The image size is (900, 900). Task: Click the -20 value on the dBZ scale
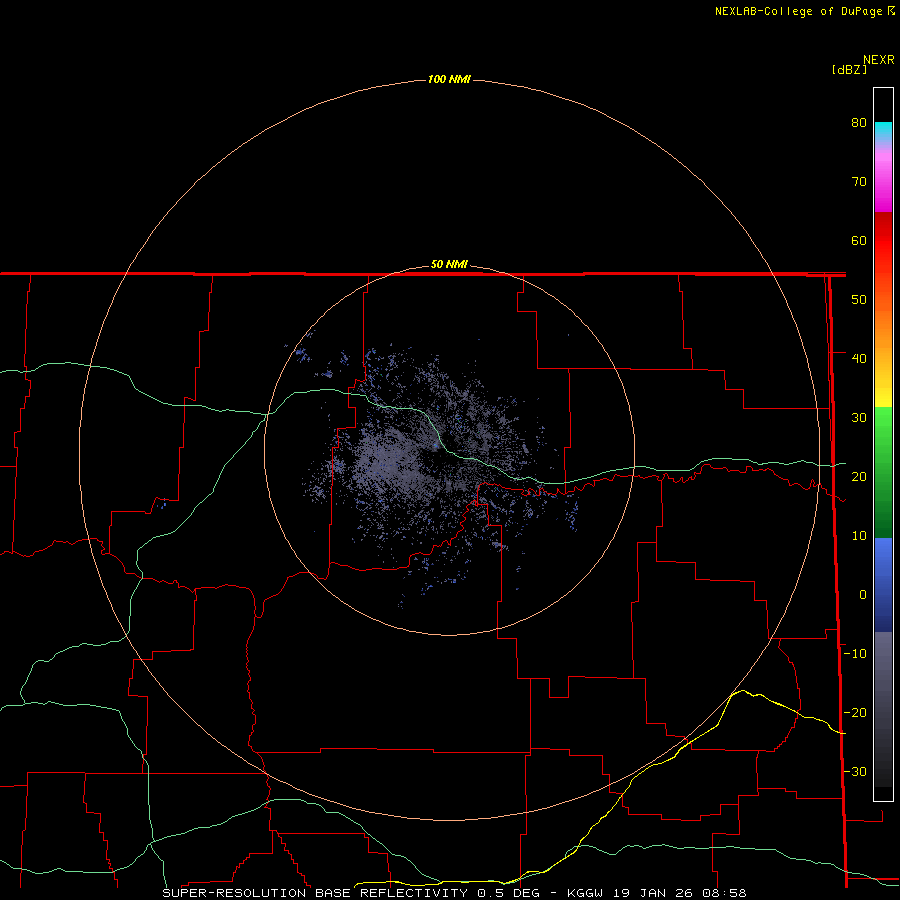click(855, 713)
